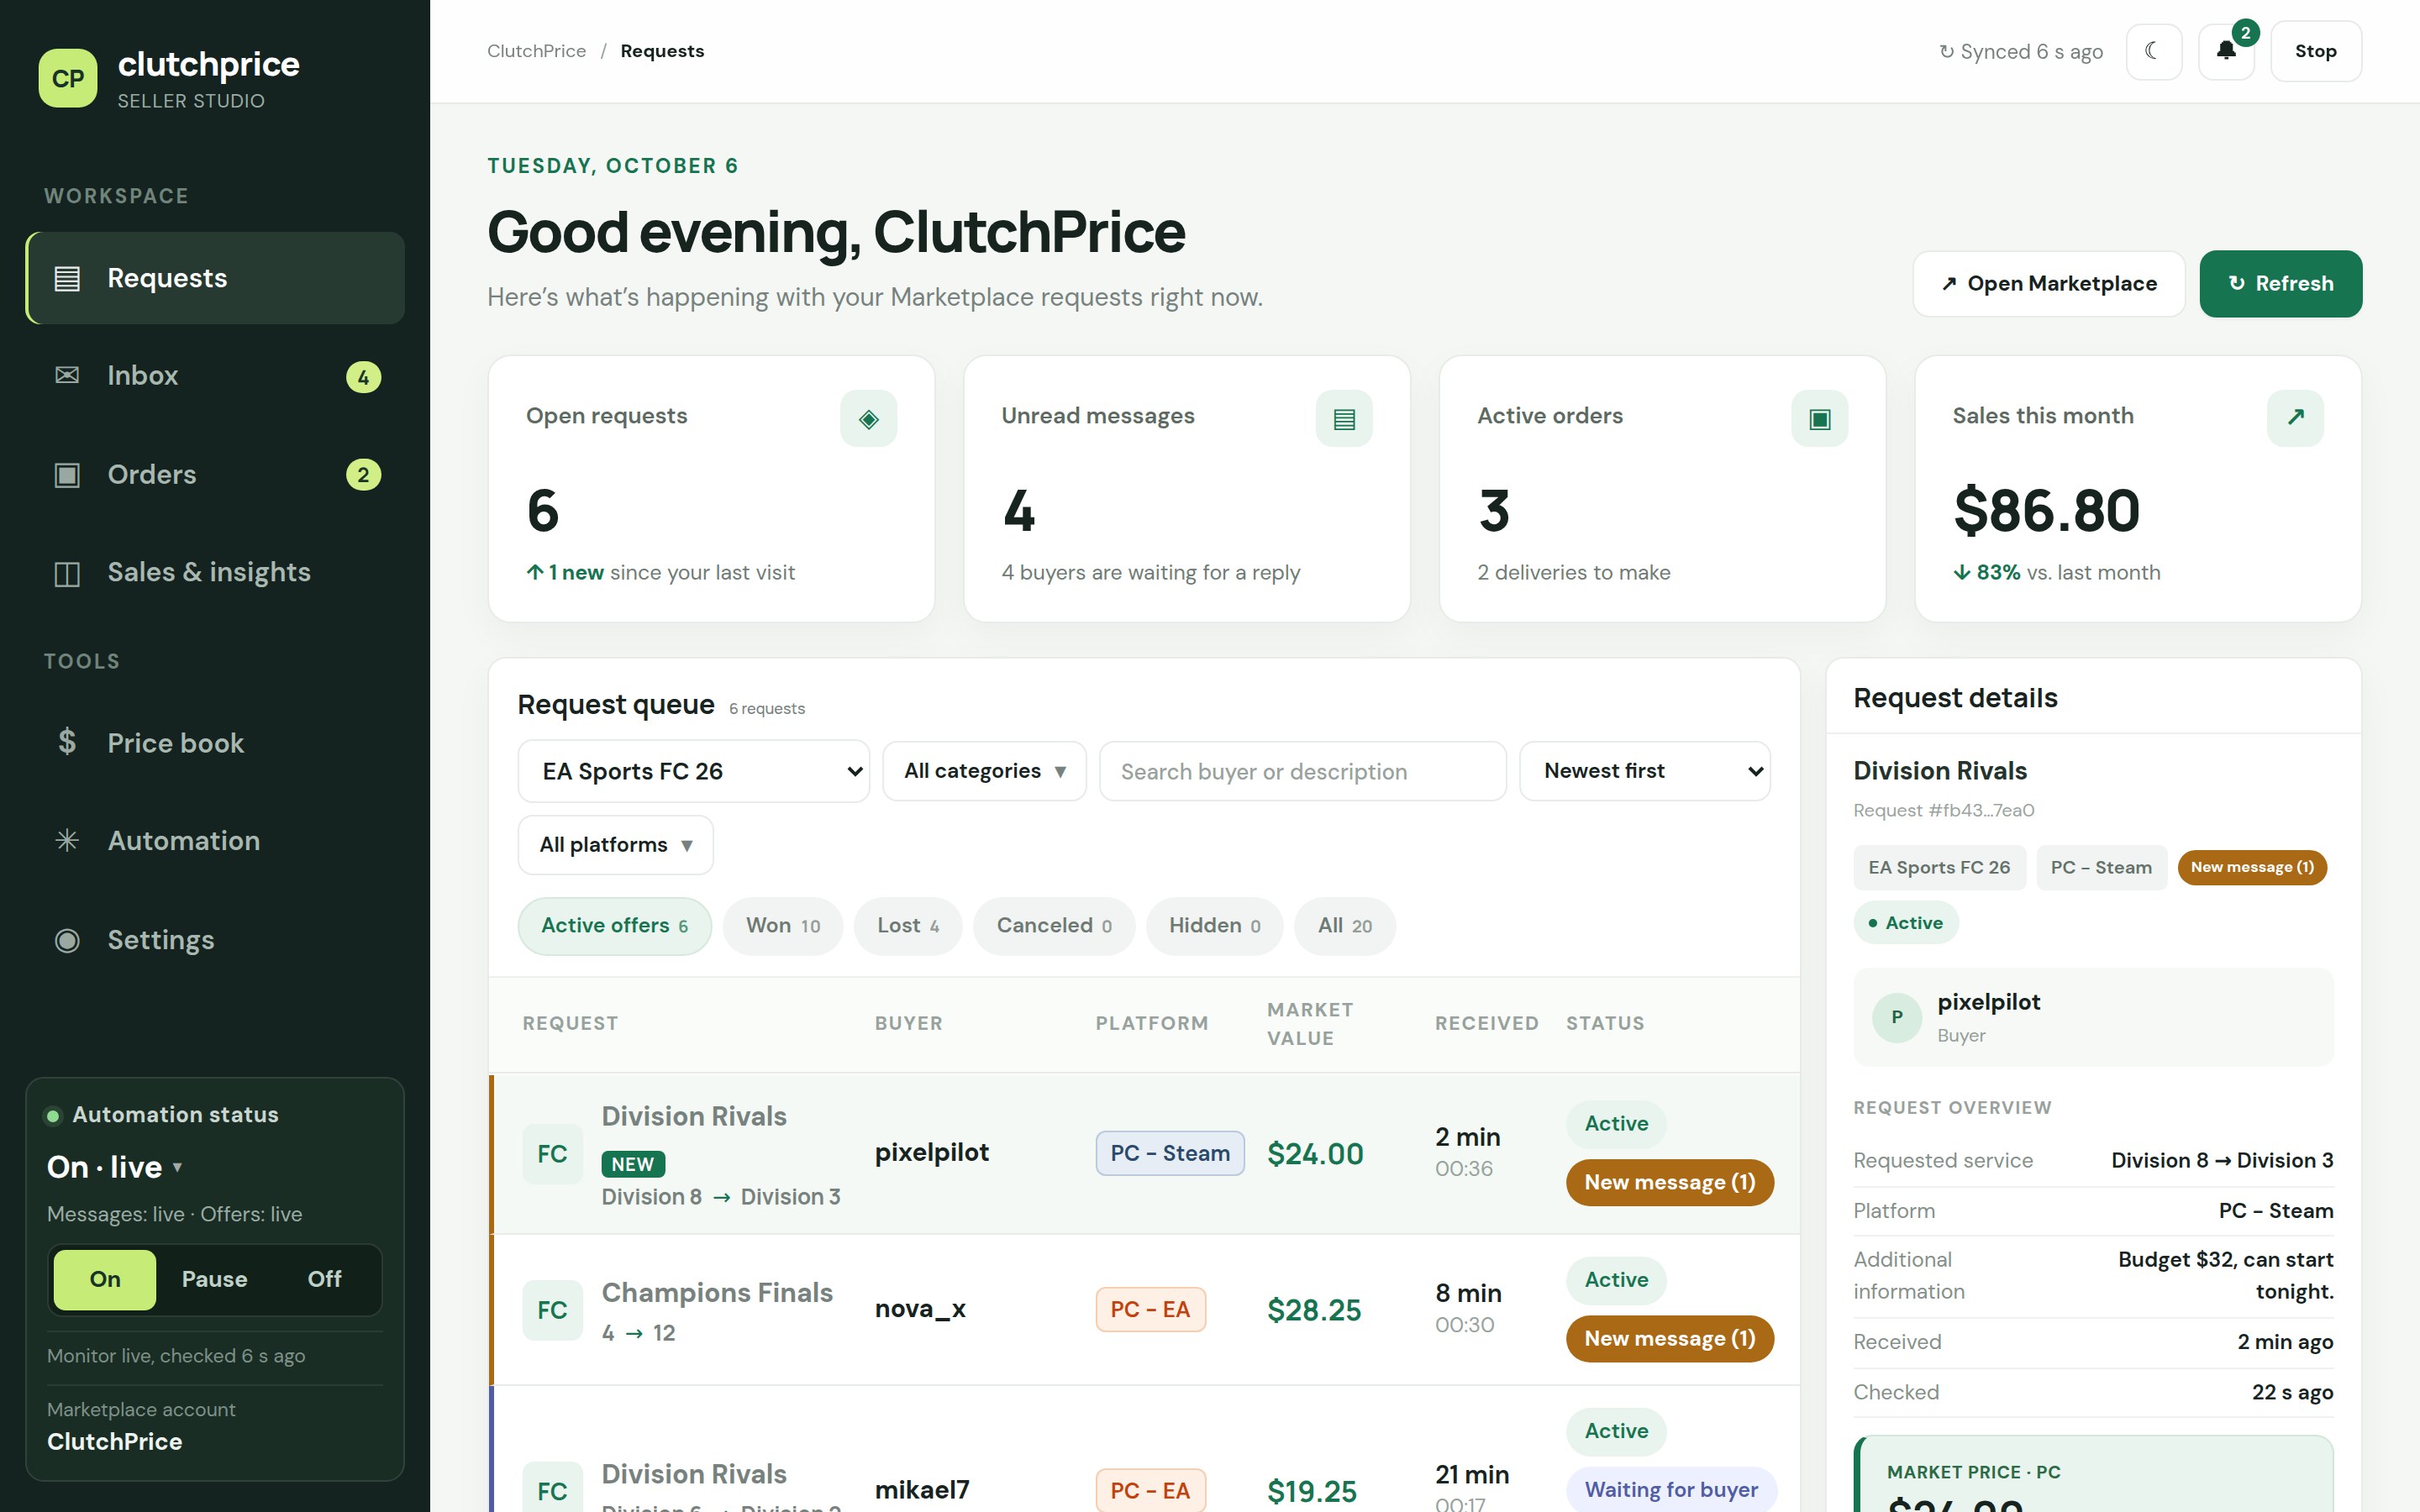Click the ClutchPrice breadcrumb link
This screenshot has height=1512, width=2420.
click(x=536, y=51)
